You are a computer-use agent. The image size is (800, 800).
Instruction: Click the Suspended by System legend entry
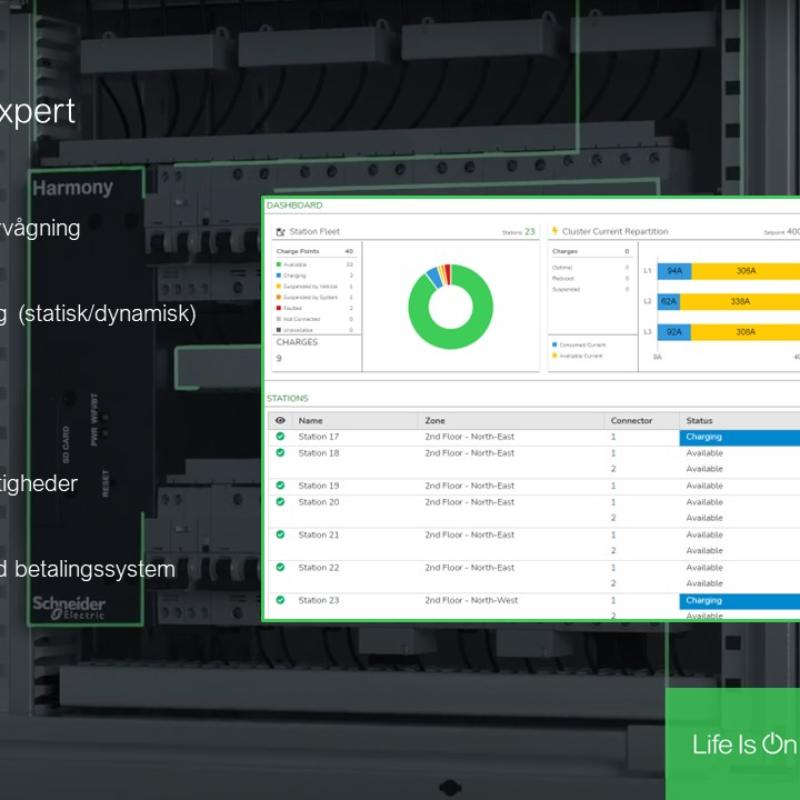(x=307, y=297)
